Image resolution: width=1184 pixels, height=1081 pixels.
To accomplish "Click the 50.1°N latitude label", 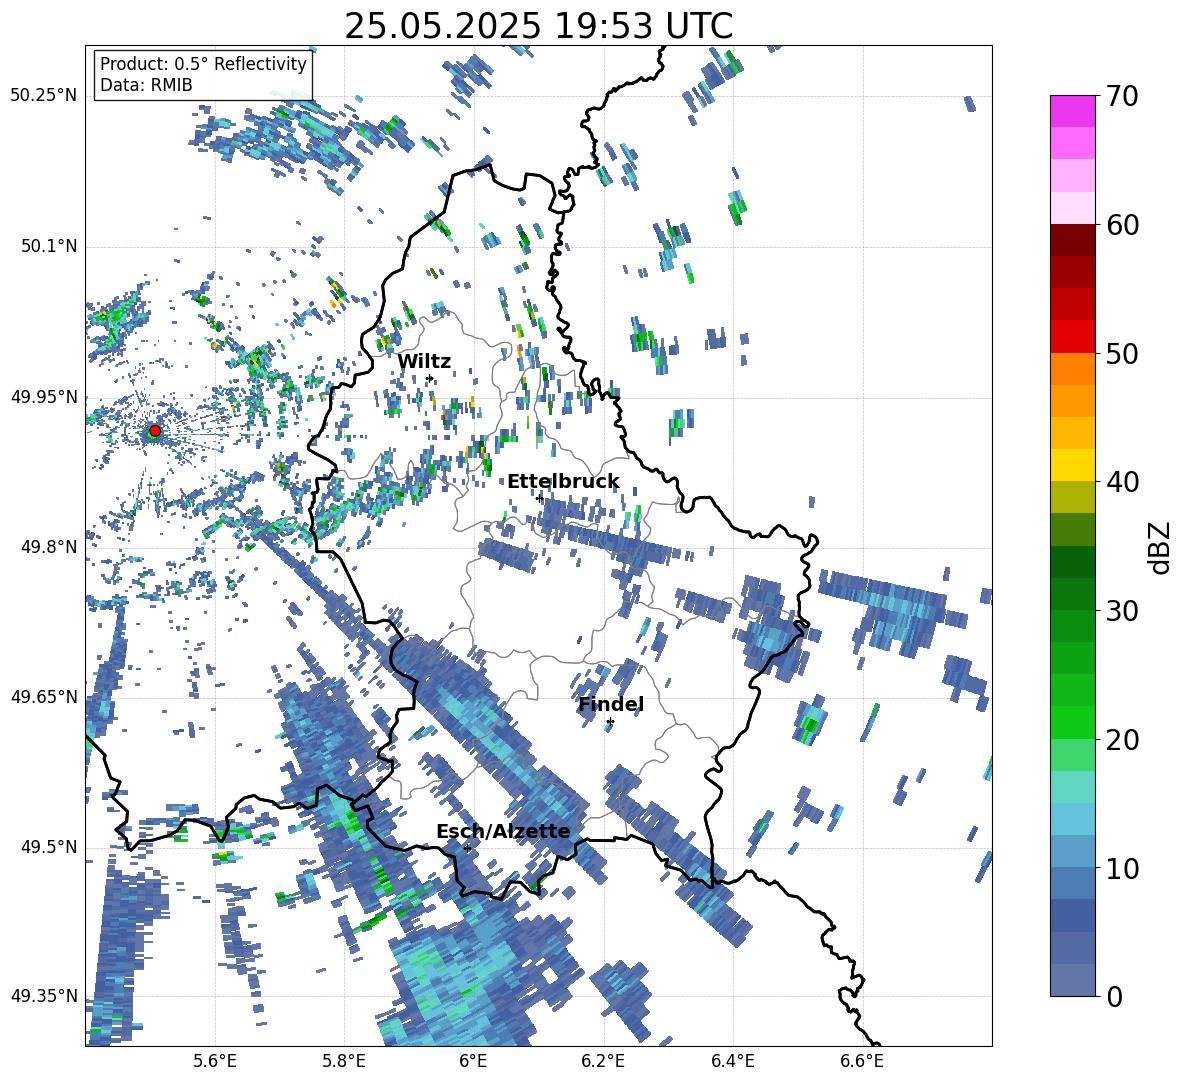I will point(49,246).
